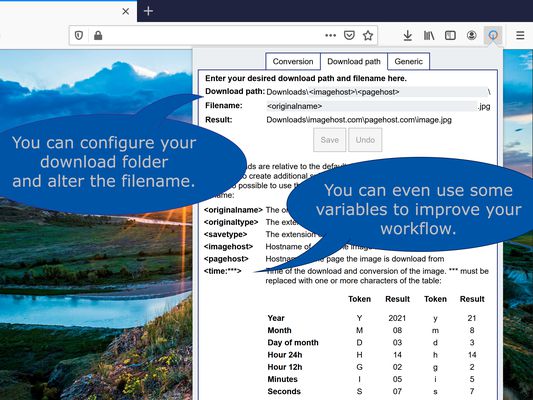Open a new tab with plus button
The height and width of the screenshot is (400, 533).
pos(148,11)
